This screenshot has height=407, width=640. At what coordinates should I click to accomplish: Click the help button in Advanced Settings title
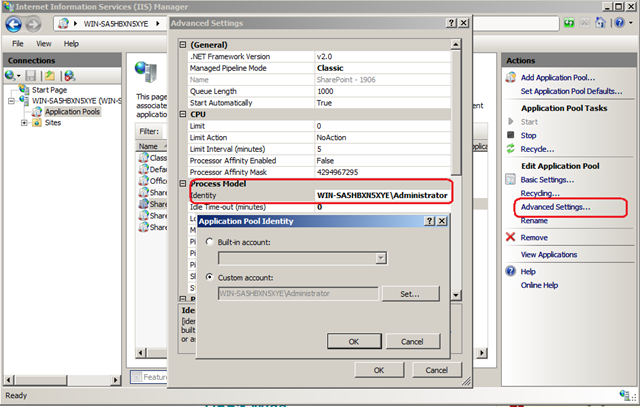(451, 23)
